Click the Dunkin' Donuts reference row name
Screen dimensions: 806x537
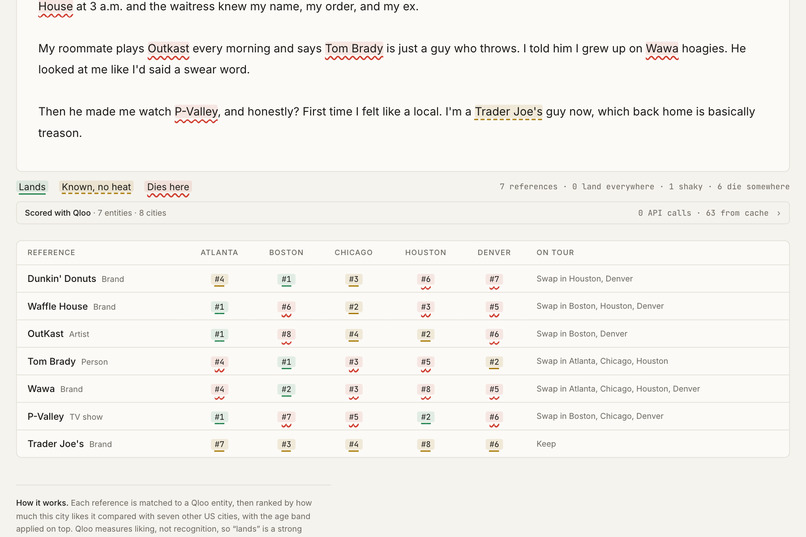point(62,279)
